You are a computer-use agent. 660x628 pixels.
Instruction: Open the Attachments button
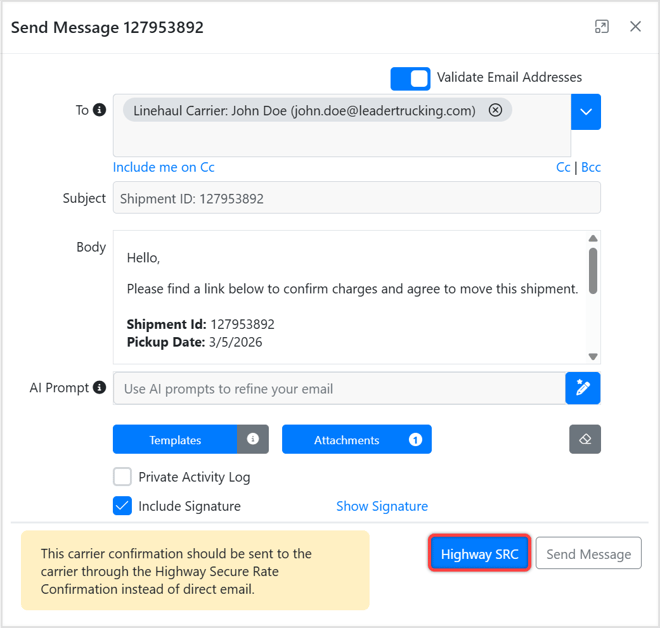tap(346, 440)
